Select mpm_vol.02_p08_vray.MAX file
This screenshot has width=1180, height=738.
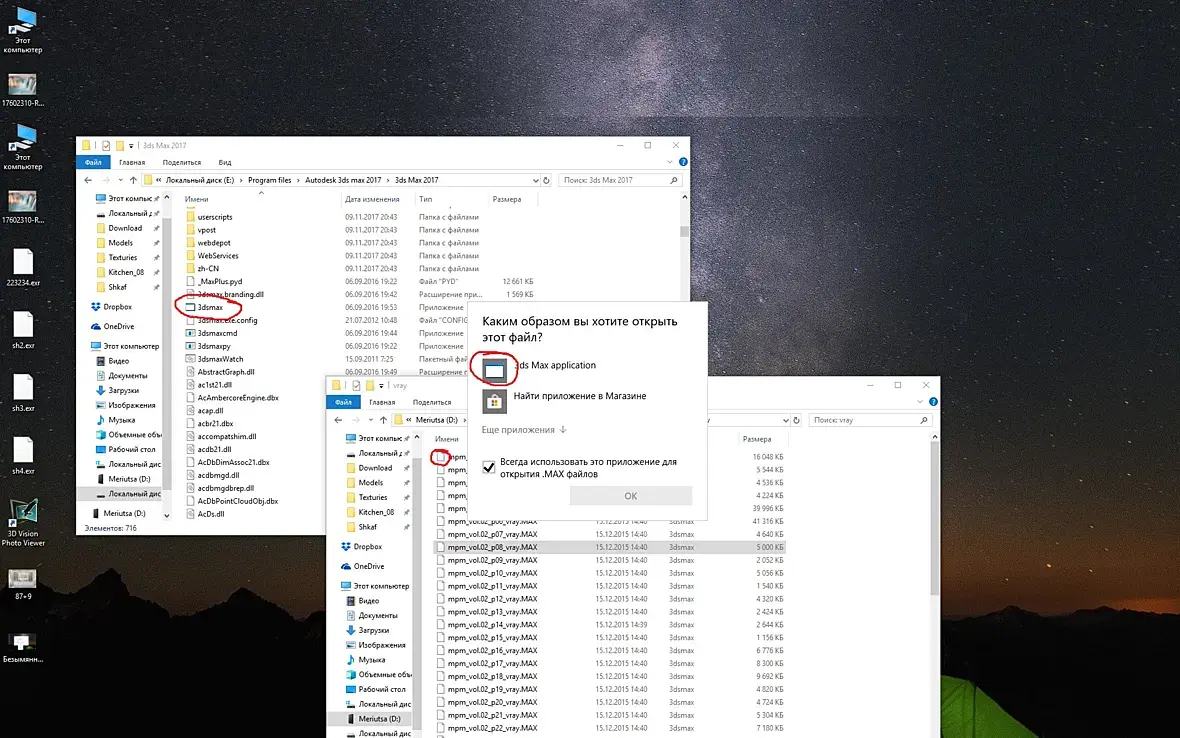click(x=610, y=548)
